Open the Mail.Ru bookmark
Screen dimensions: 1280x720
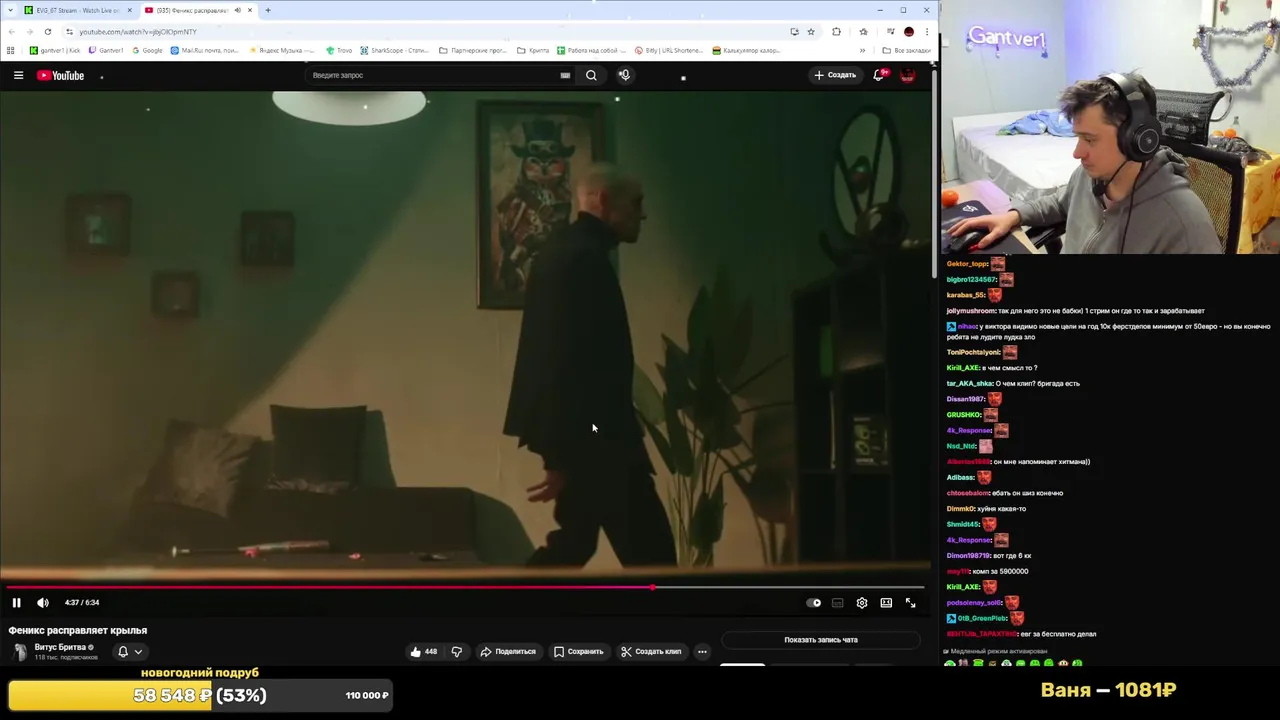tap(204, 50)
